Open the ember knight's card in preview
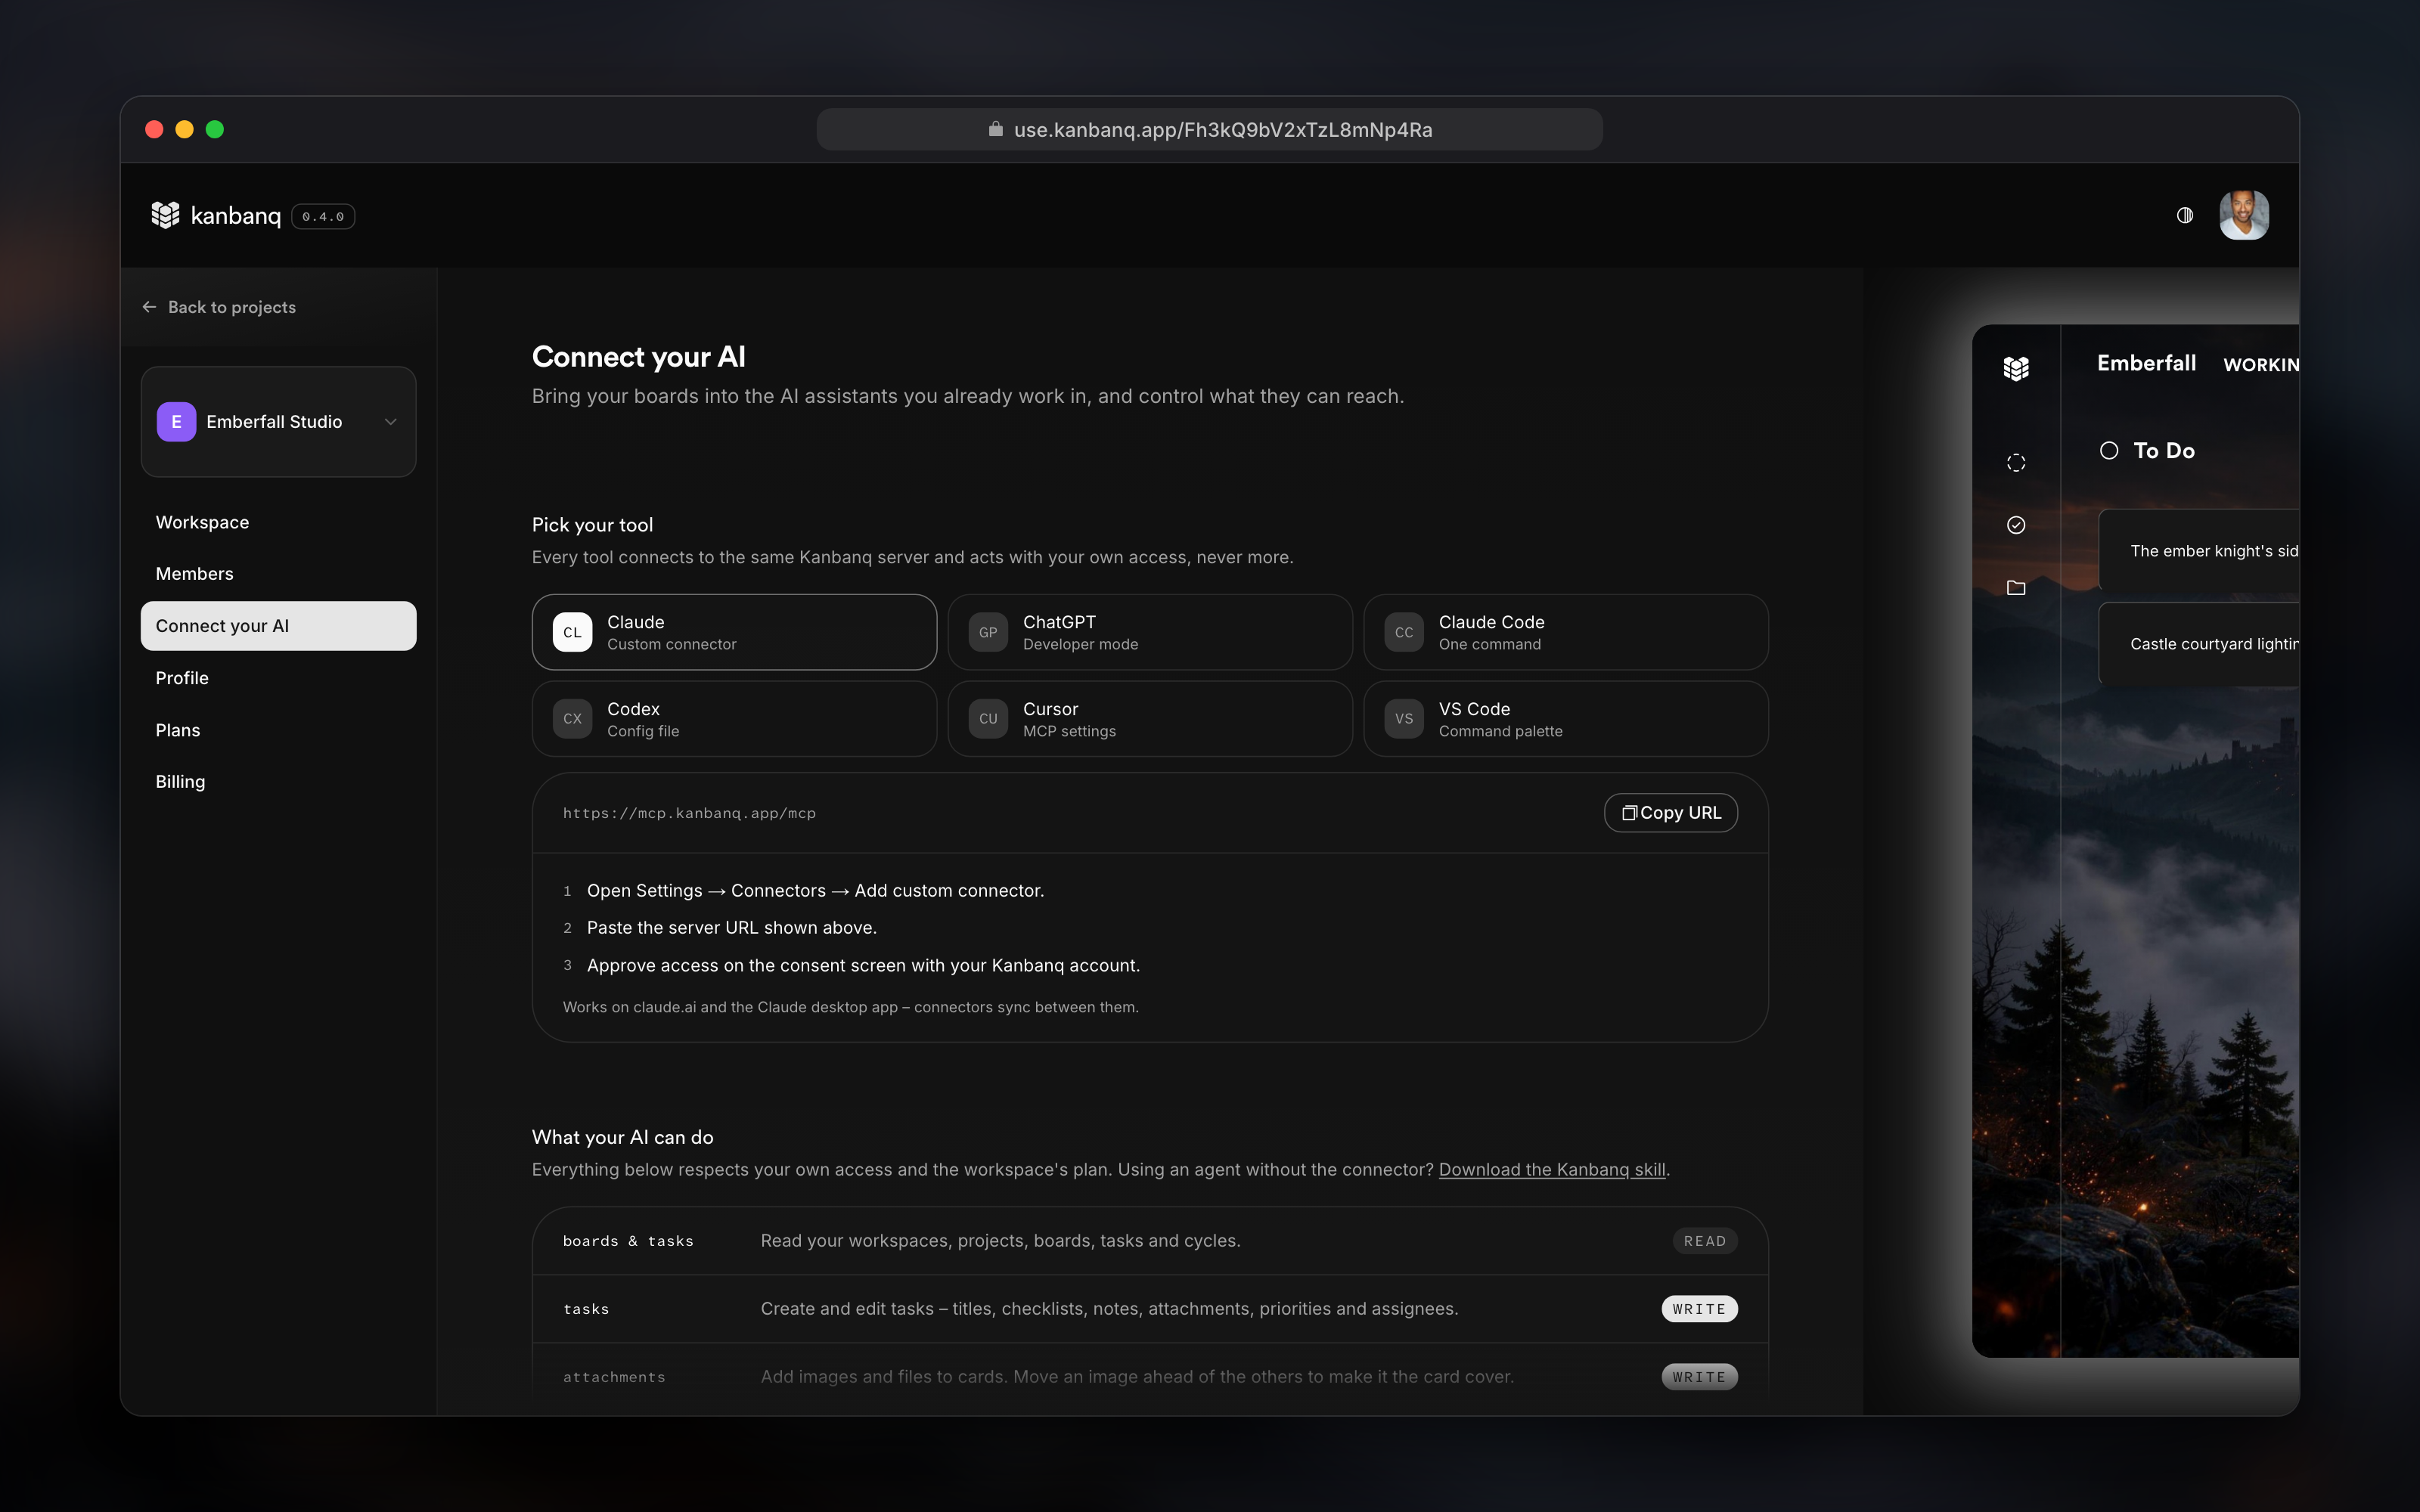The image size is (2420, 1512). click(2199, 551)
